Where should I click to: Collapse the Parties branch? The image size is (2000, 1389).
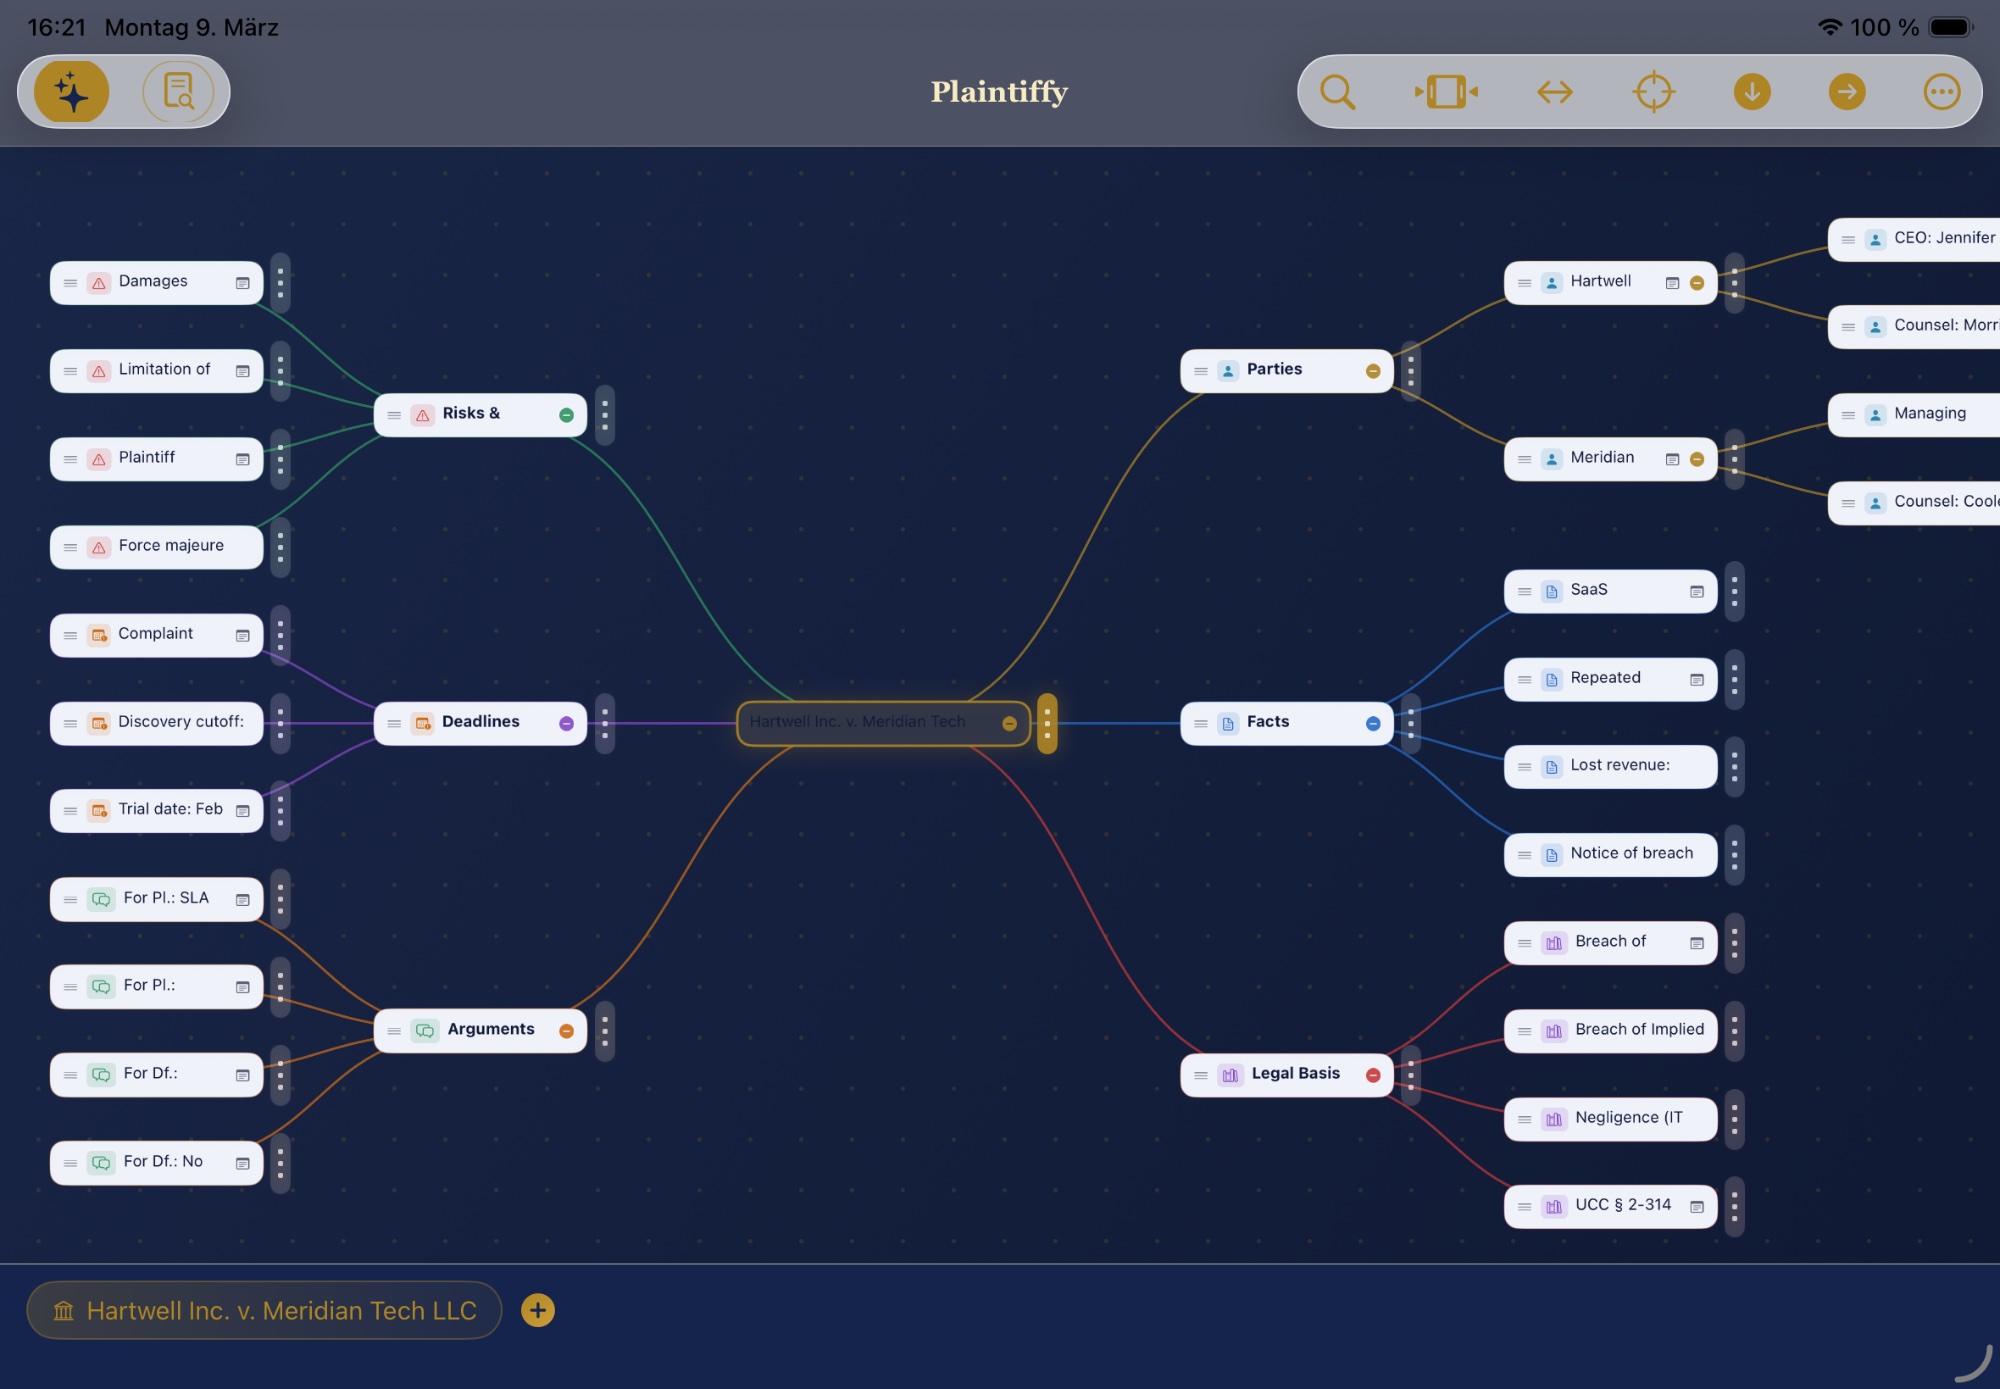pos(1373,369)
